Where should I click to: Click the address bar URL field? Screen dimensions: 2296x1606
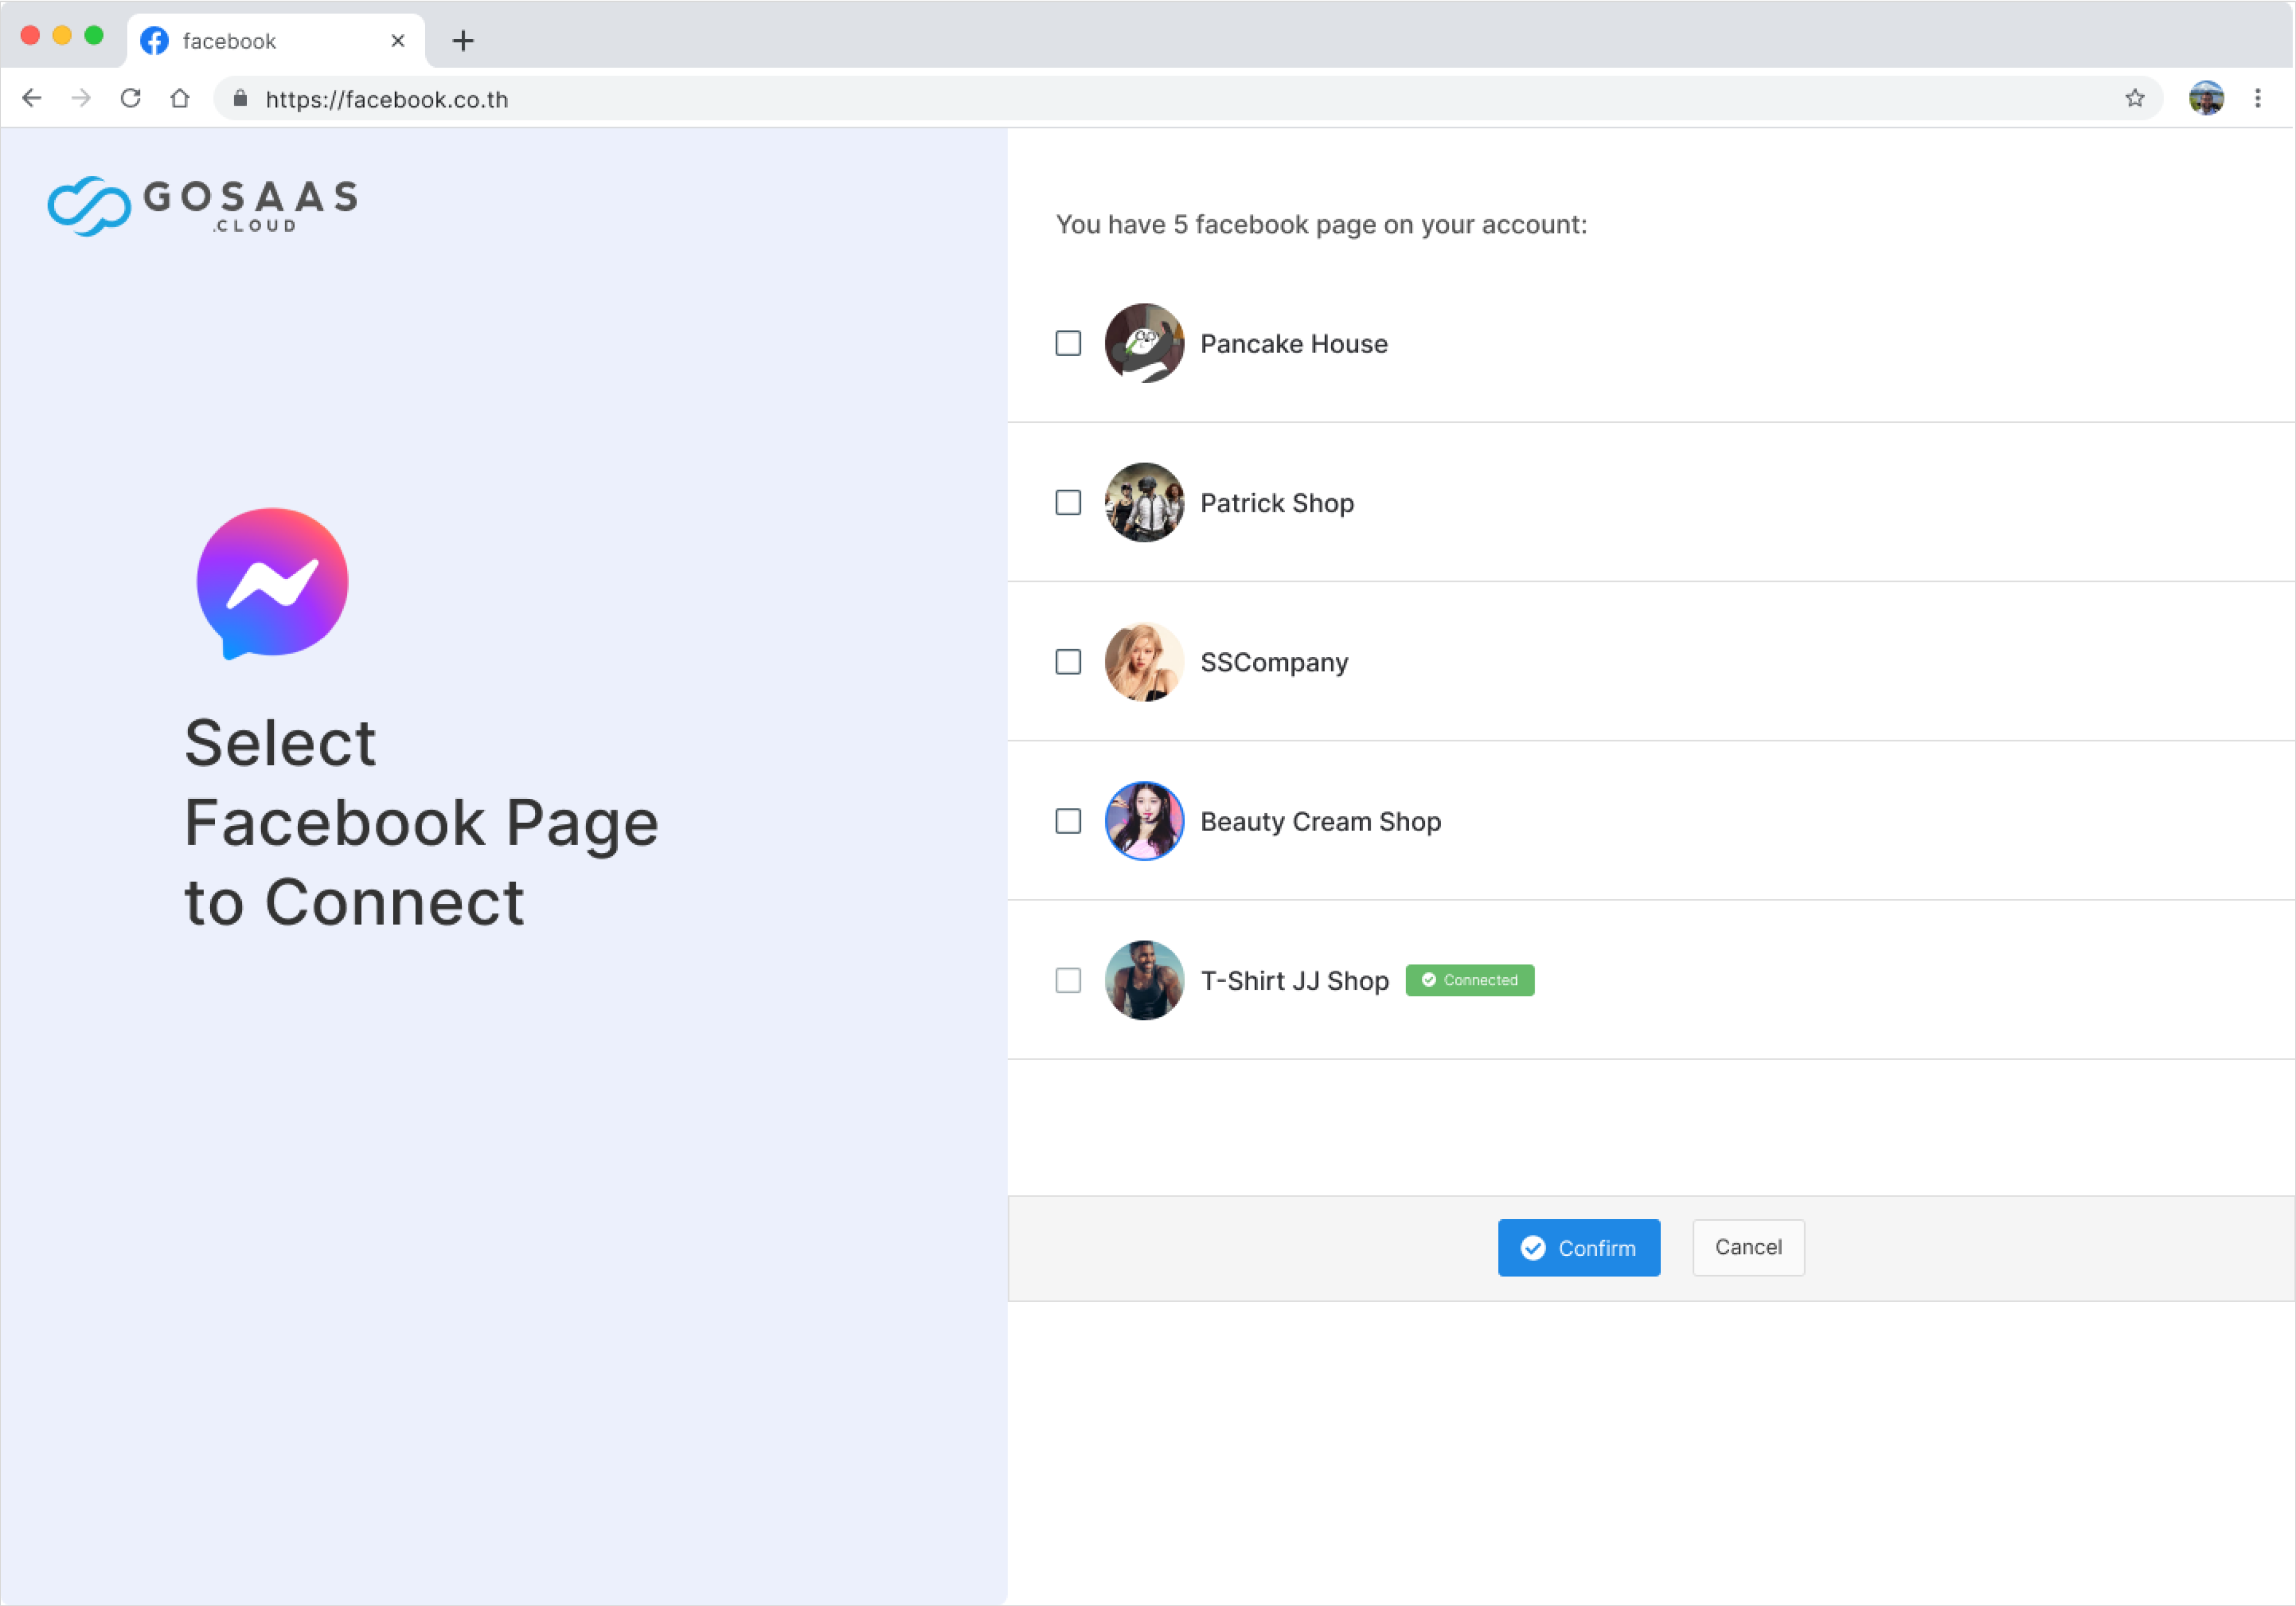[x=1188, y=98]
